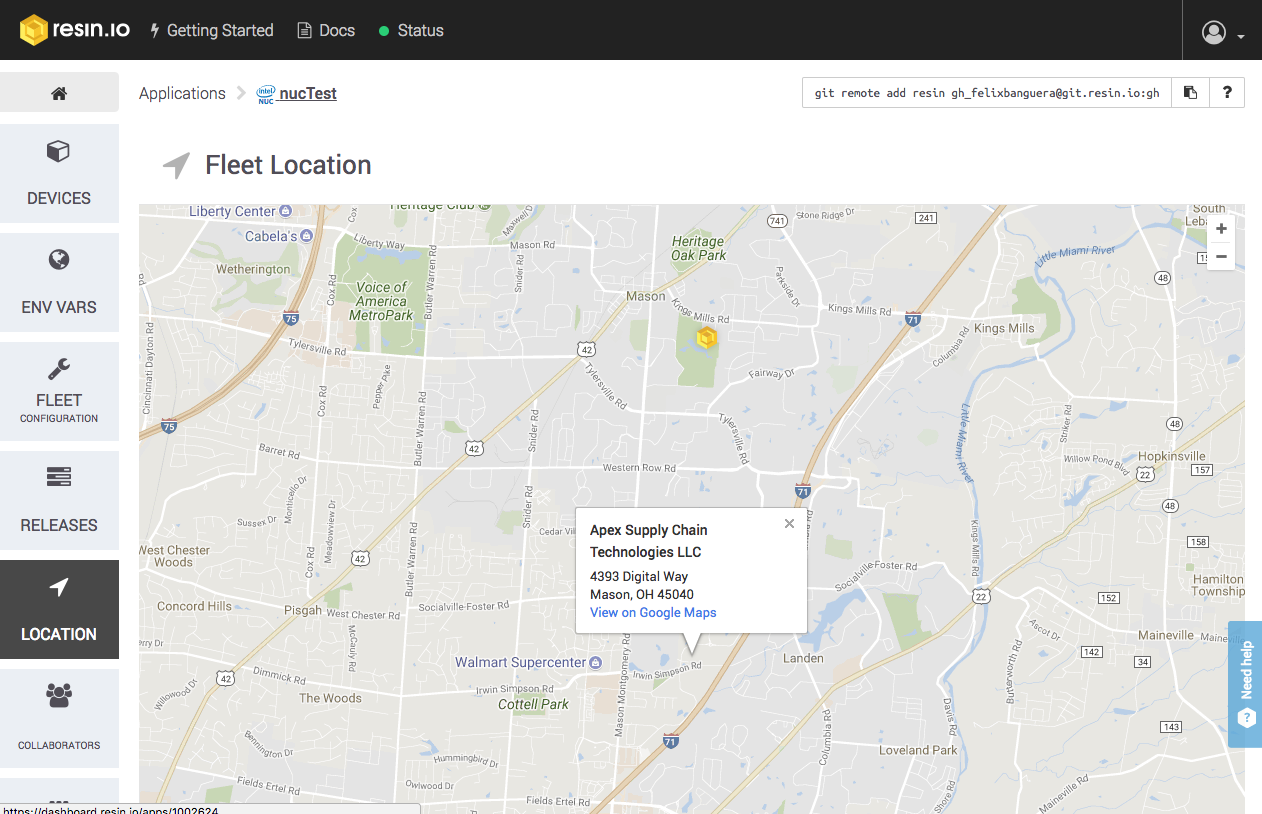The width and height of the screenshot is (1262, 814).
Task: Click the Concord Hills map label
Action: point(194,606)
